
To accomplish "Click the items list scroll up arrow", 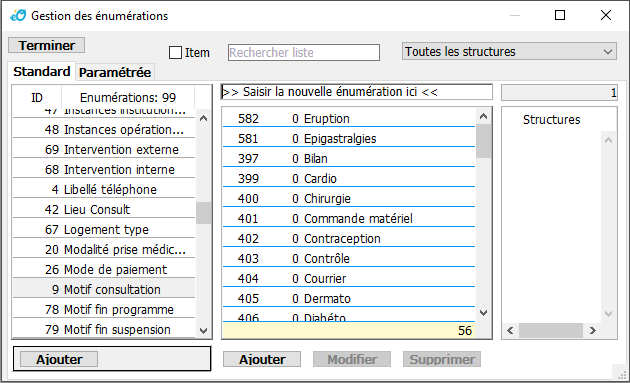I will (x=483, y=117).
